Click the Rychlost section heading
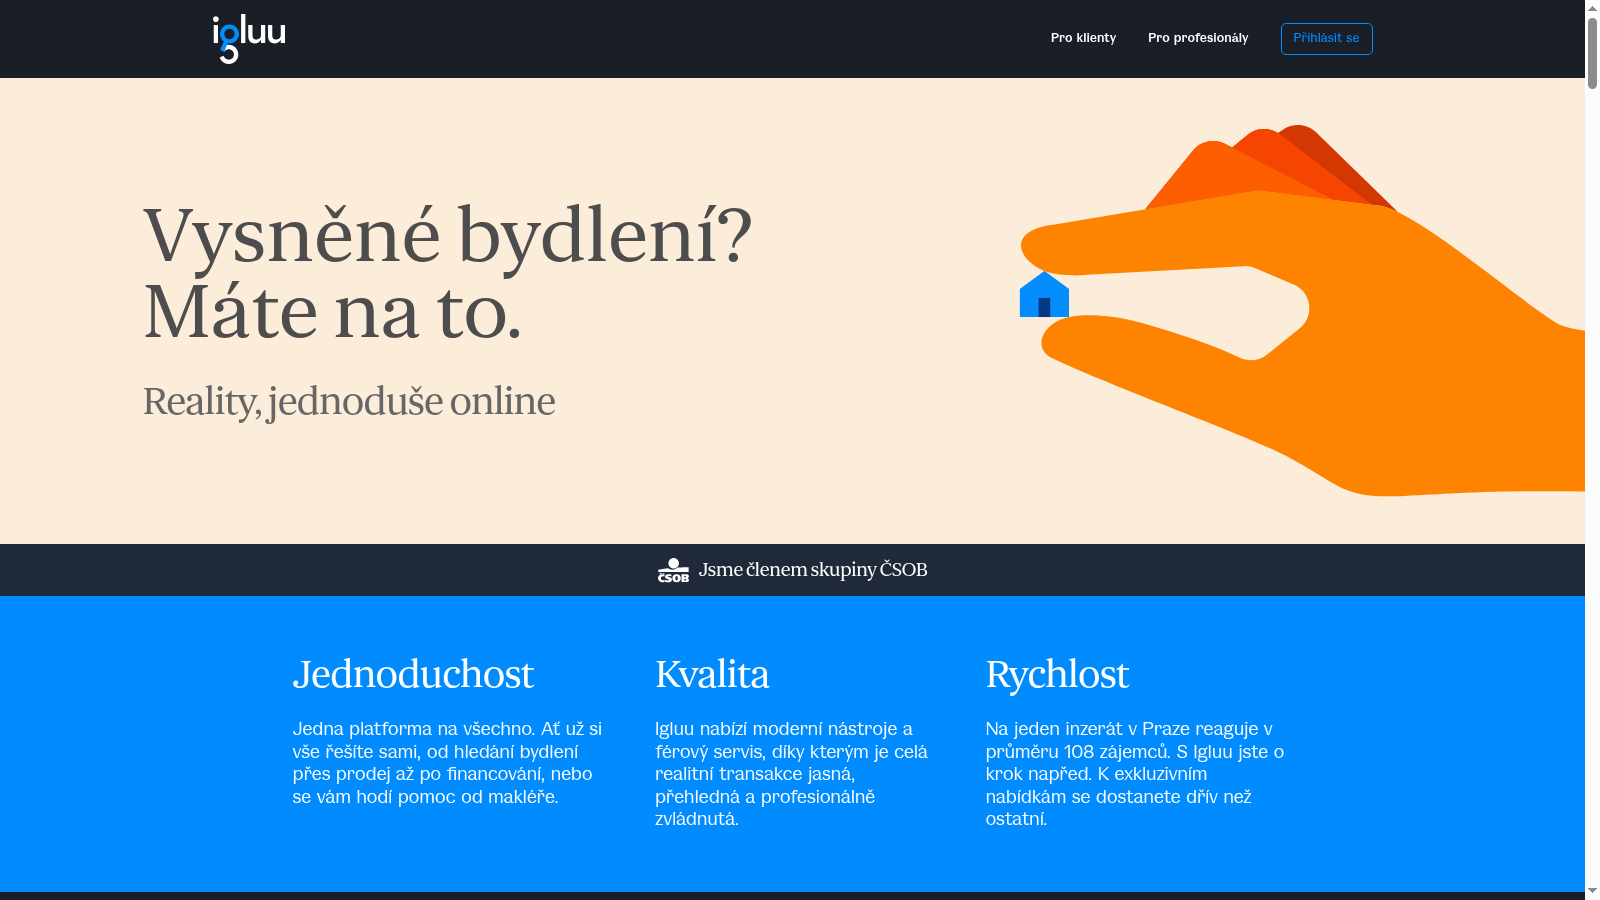 [1056, 675]
